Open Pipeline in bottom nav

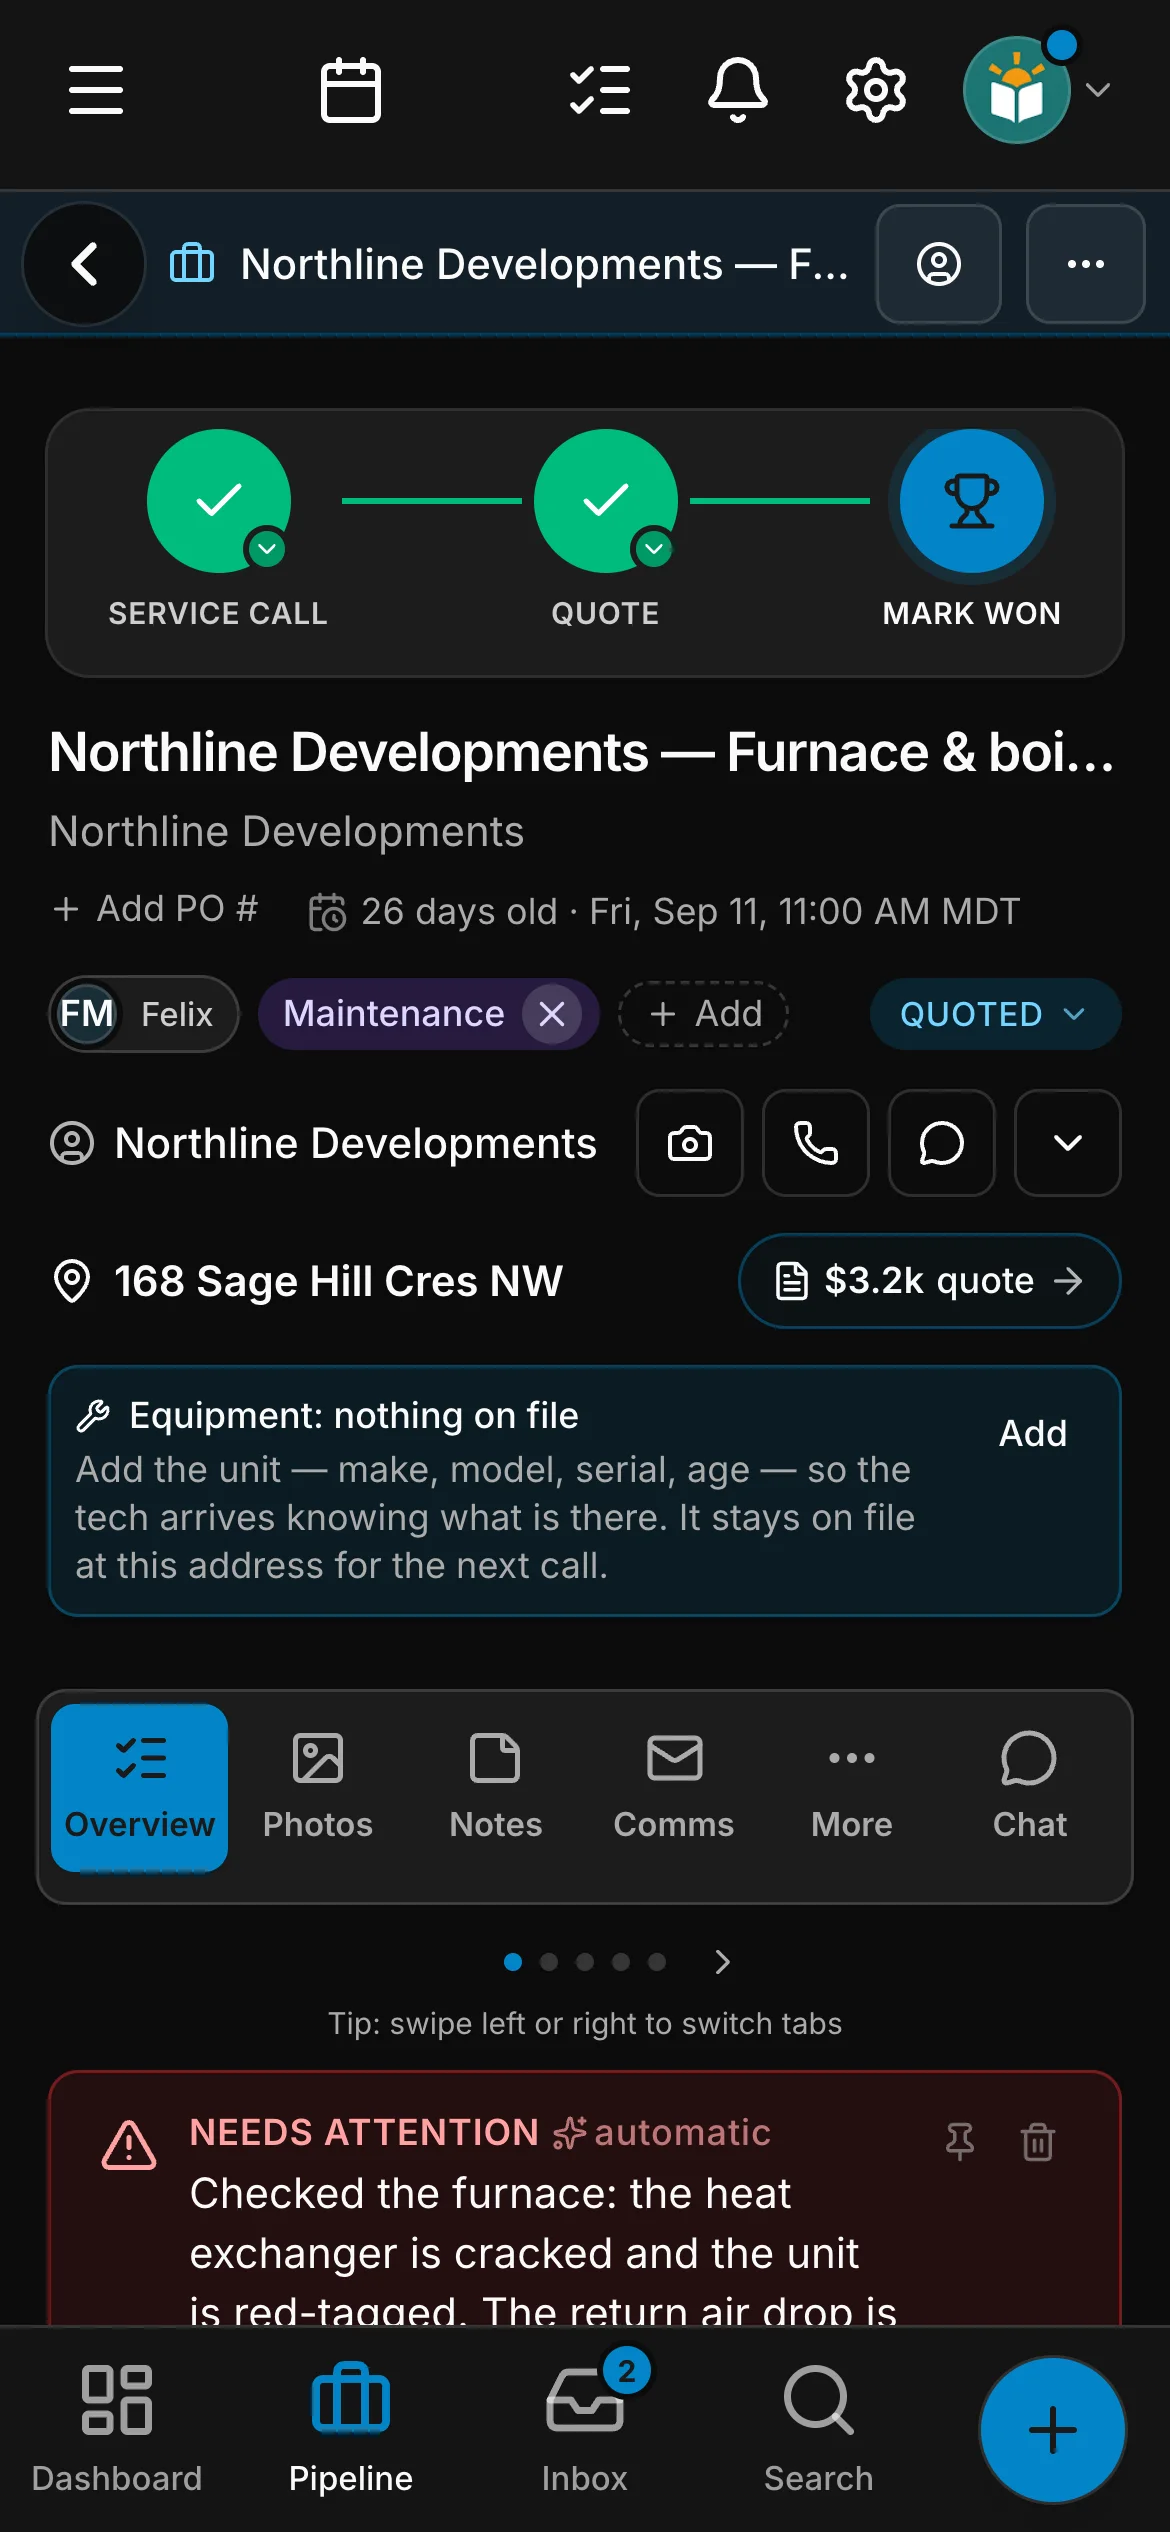point(351,2430)
